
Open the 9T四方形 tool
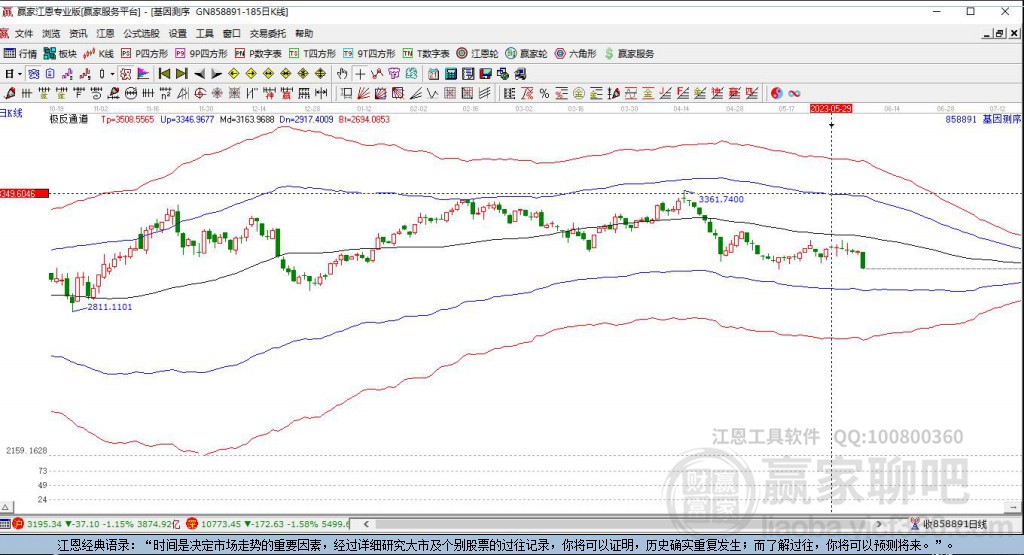pyautogui.click(x=369, y=54)
